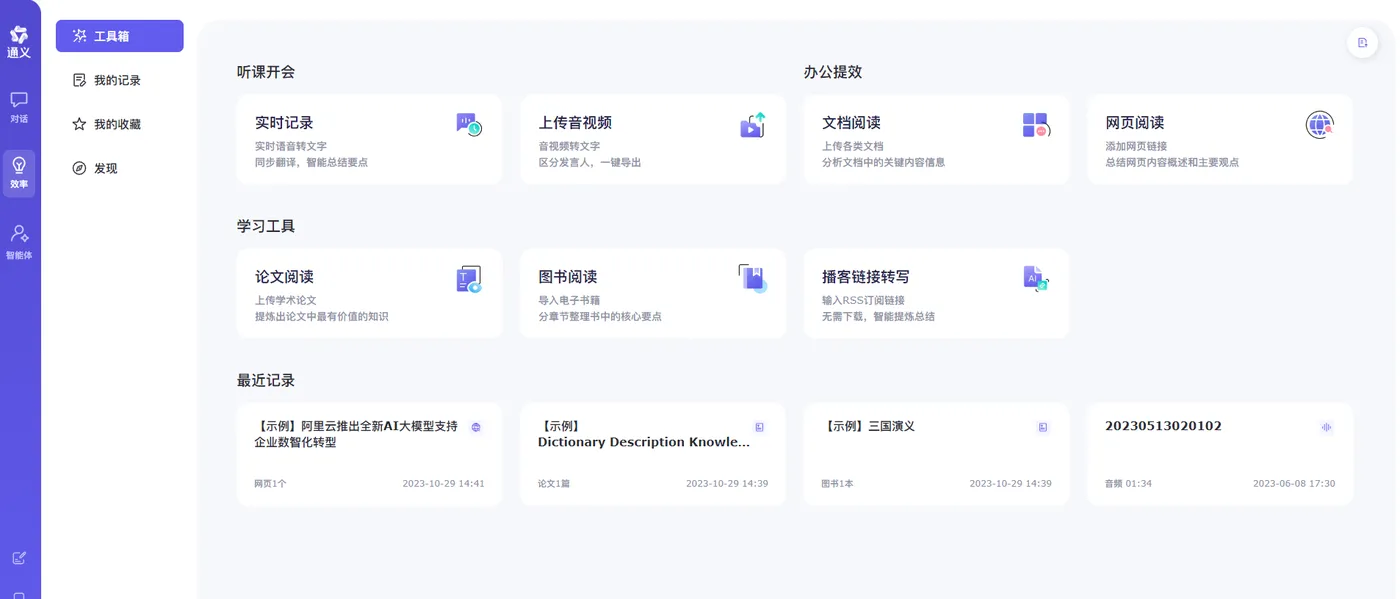Click the text 实时语音转文字
This screenshot has height=599, width=1400.
coord(291,146)
